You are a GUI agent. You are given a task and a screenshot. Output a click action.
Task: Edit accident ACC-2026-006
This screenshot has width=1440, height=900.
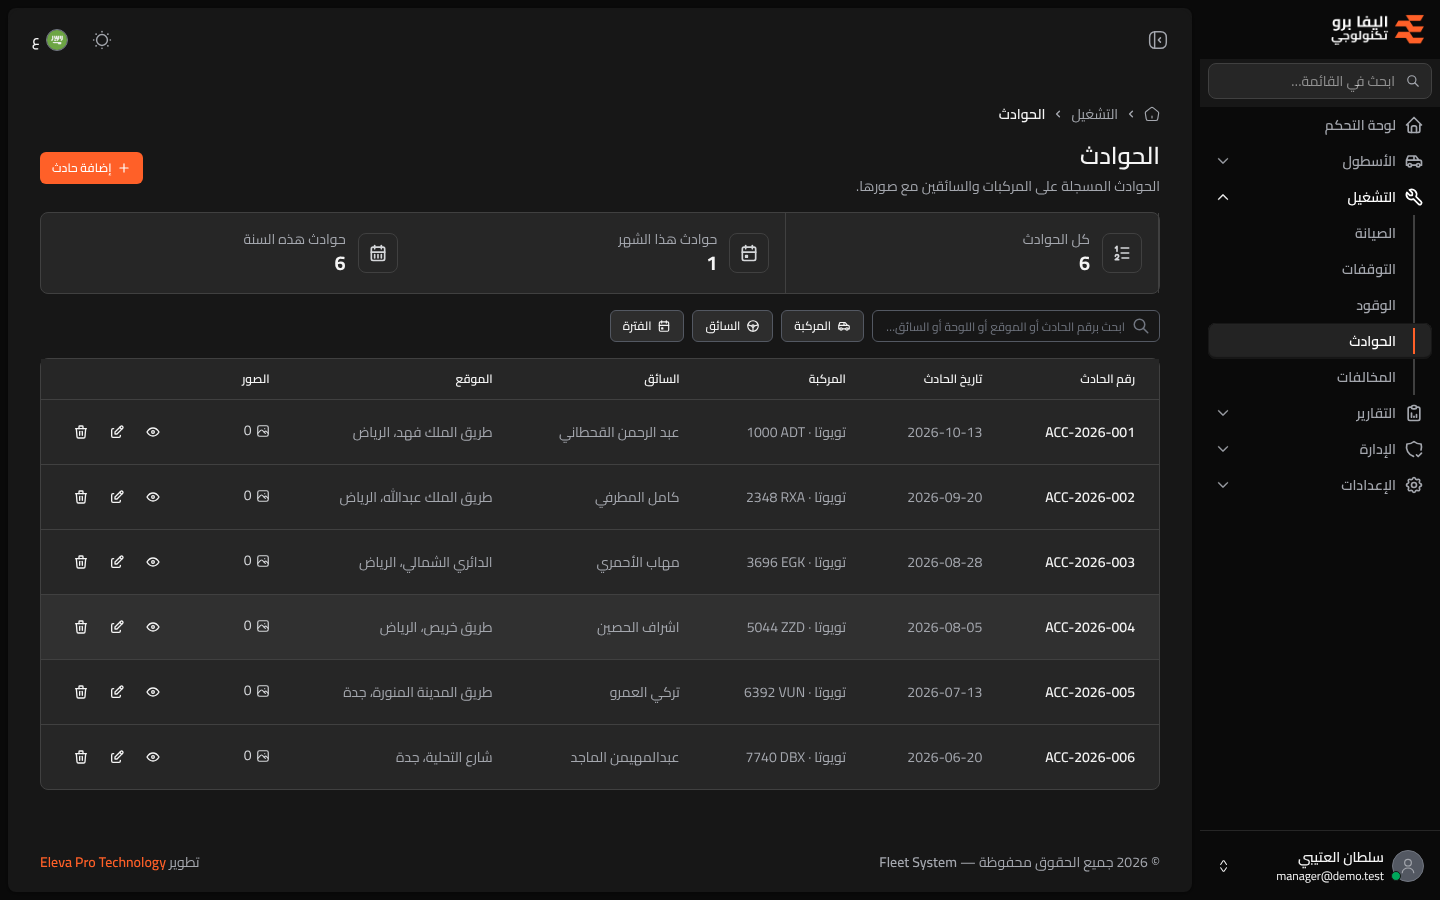coord(117,757)
